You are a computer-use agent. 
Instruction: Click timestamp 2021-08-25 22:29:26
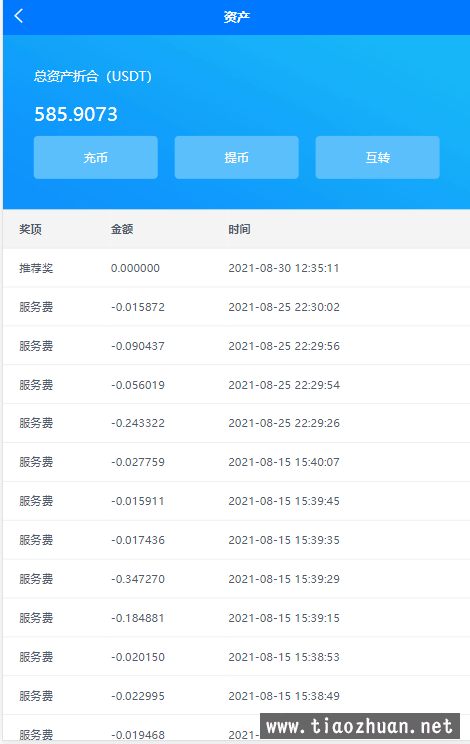(284, 423)
